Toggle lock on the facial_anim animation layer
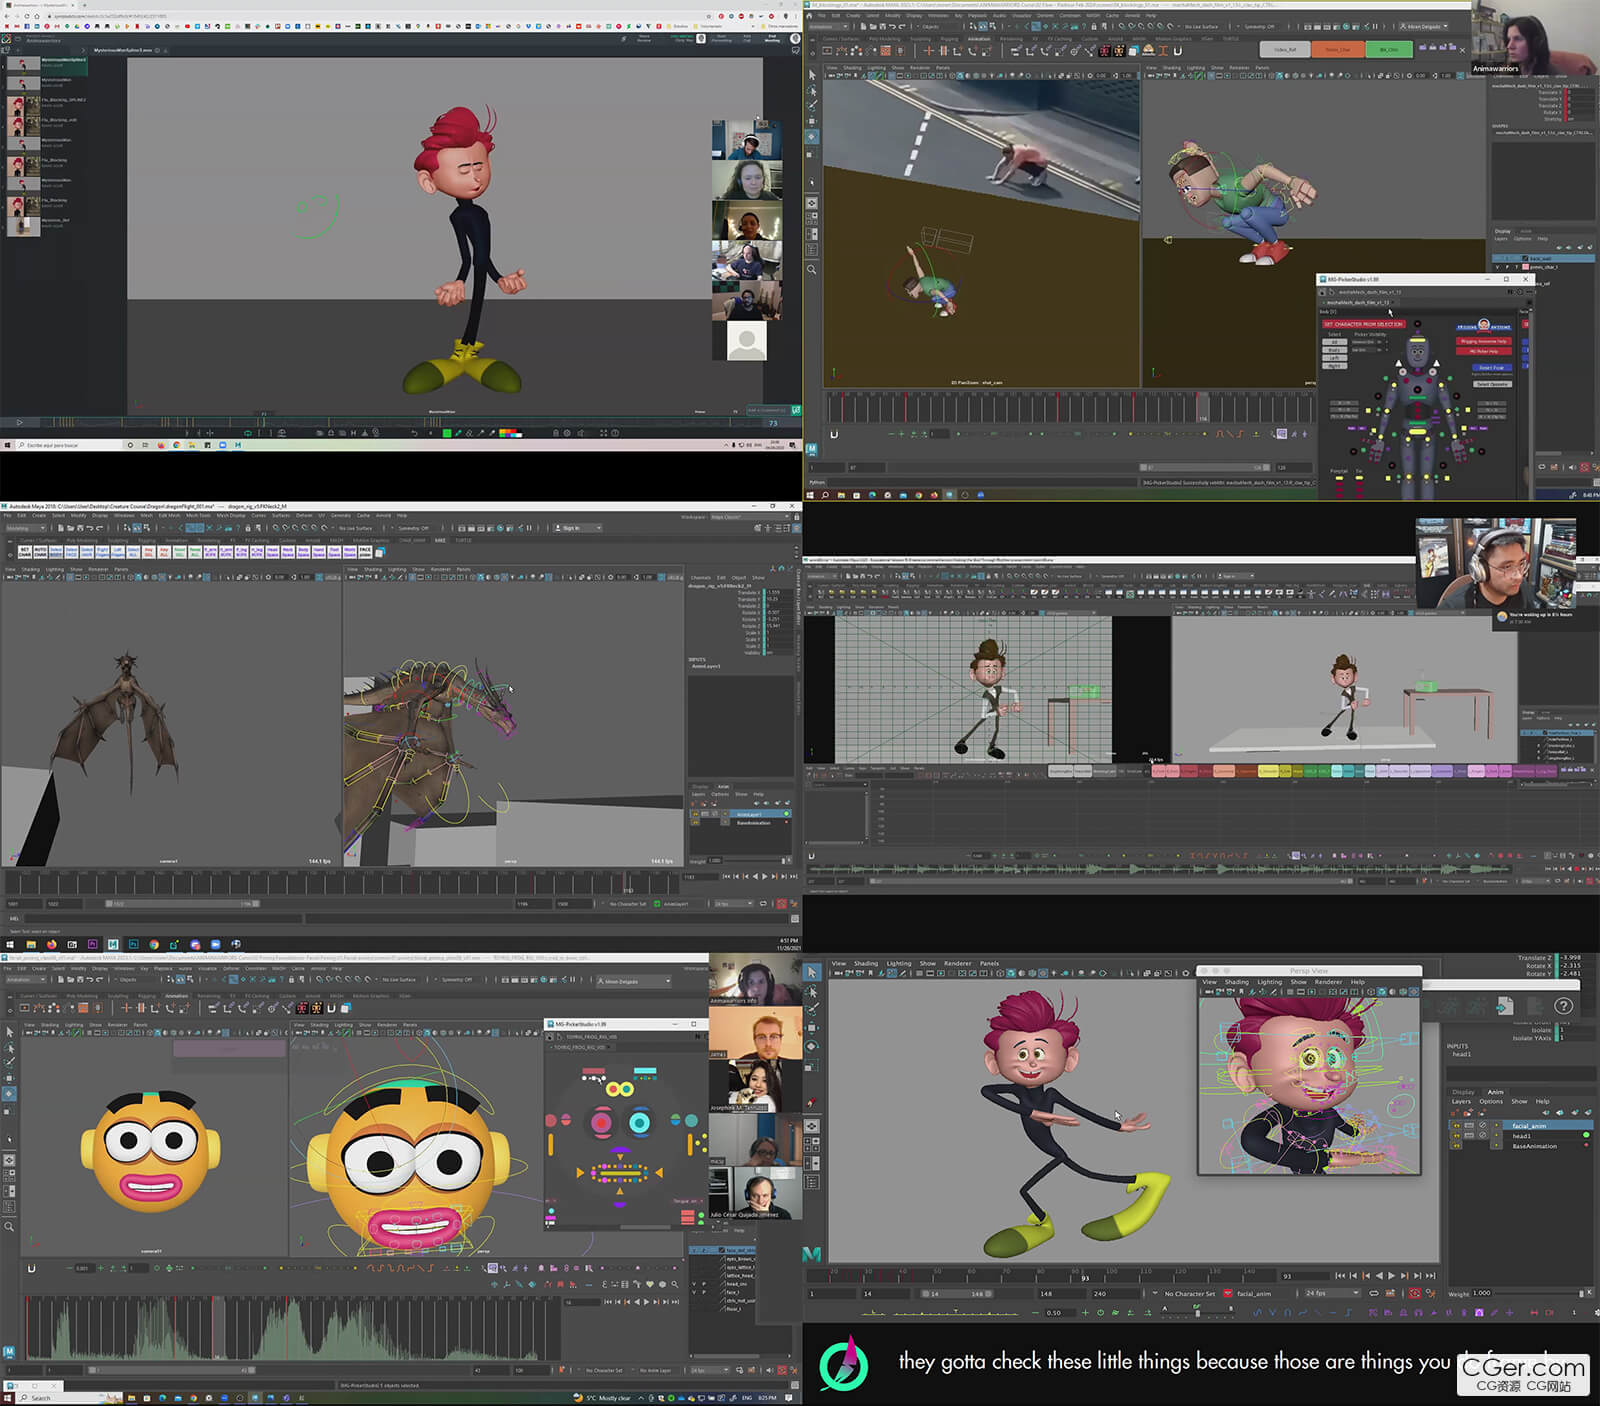Screen dimensions: 1600x1406 [x=1456, y=1126]
